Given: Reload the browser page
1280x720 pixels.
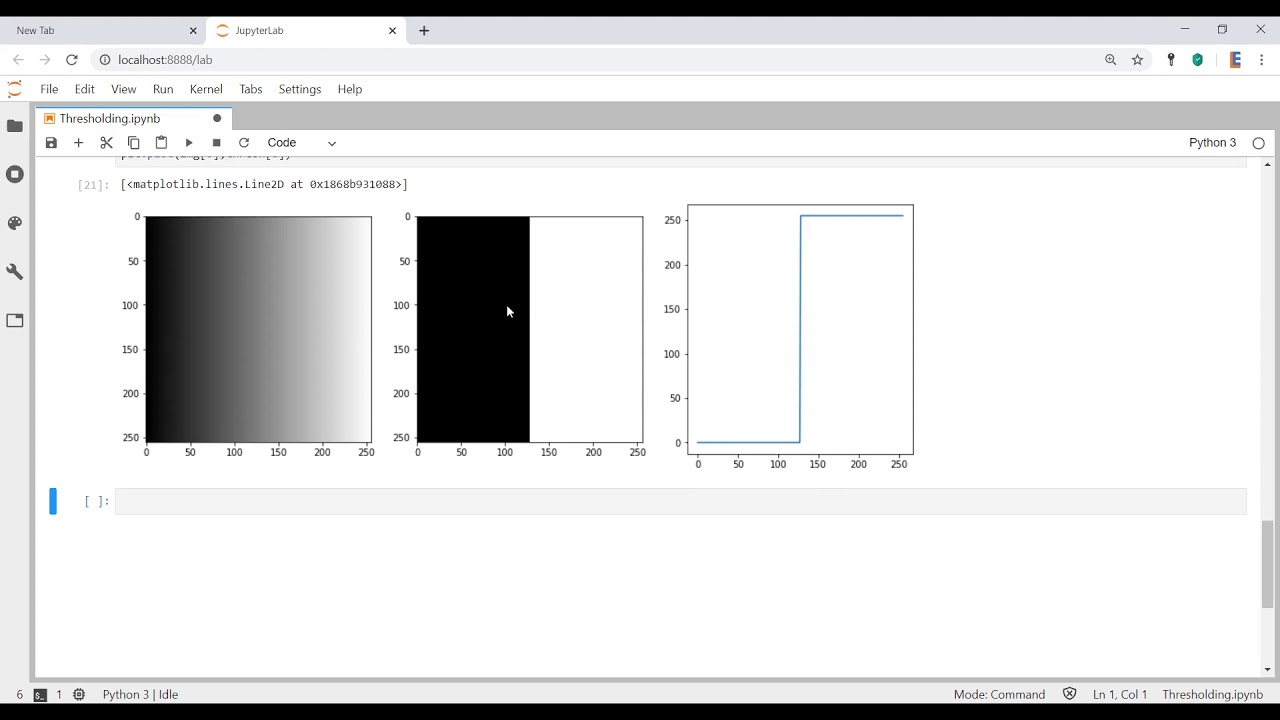Looking at the screenshot, I should pyautogui.click(x=72, y=60).
